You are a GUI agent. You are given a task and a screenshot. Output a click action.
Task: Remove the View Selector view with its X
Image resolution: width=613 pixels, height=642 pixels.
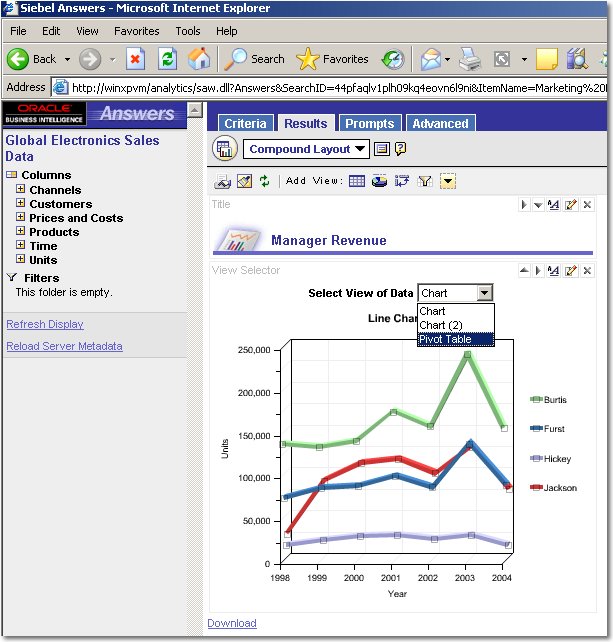tap(587, 270)
